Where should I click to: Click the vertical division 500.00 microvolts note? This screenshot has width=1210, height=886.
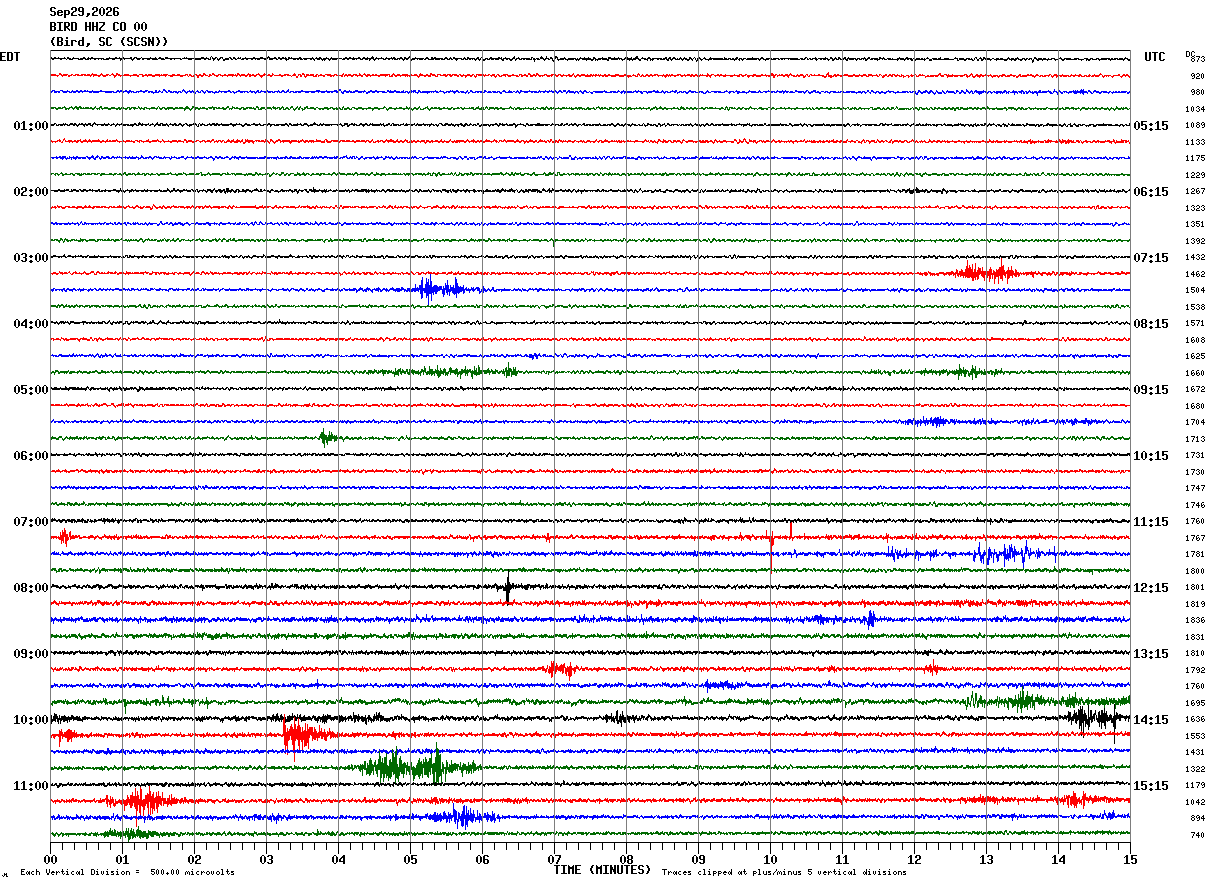point(127,872)
